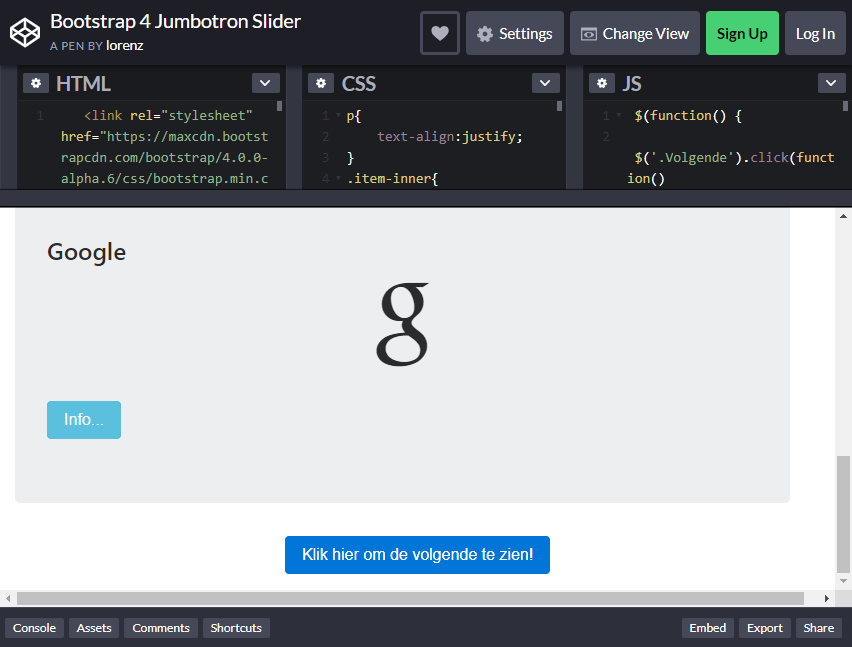Open the Comments panel
Image resolution: width=852 pixels, height=647 pixels.
point(161,628)
